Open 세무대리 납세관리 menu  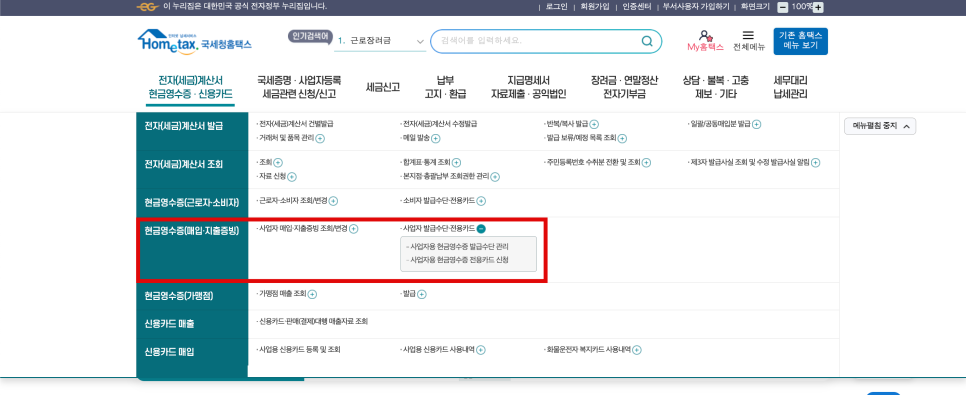[790, 88]
